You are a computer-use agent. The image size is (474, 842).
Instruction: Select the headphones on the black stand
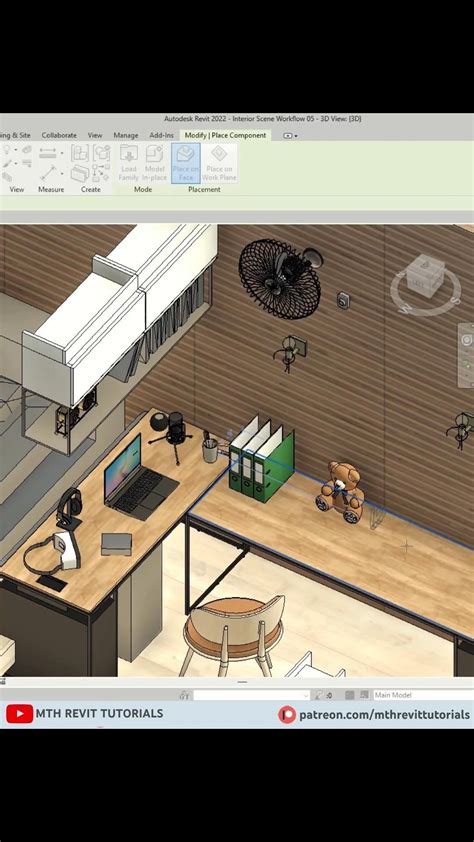[x=69, y=509]
